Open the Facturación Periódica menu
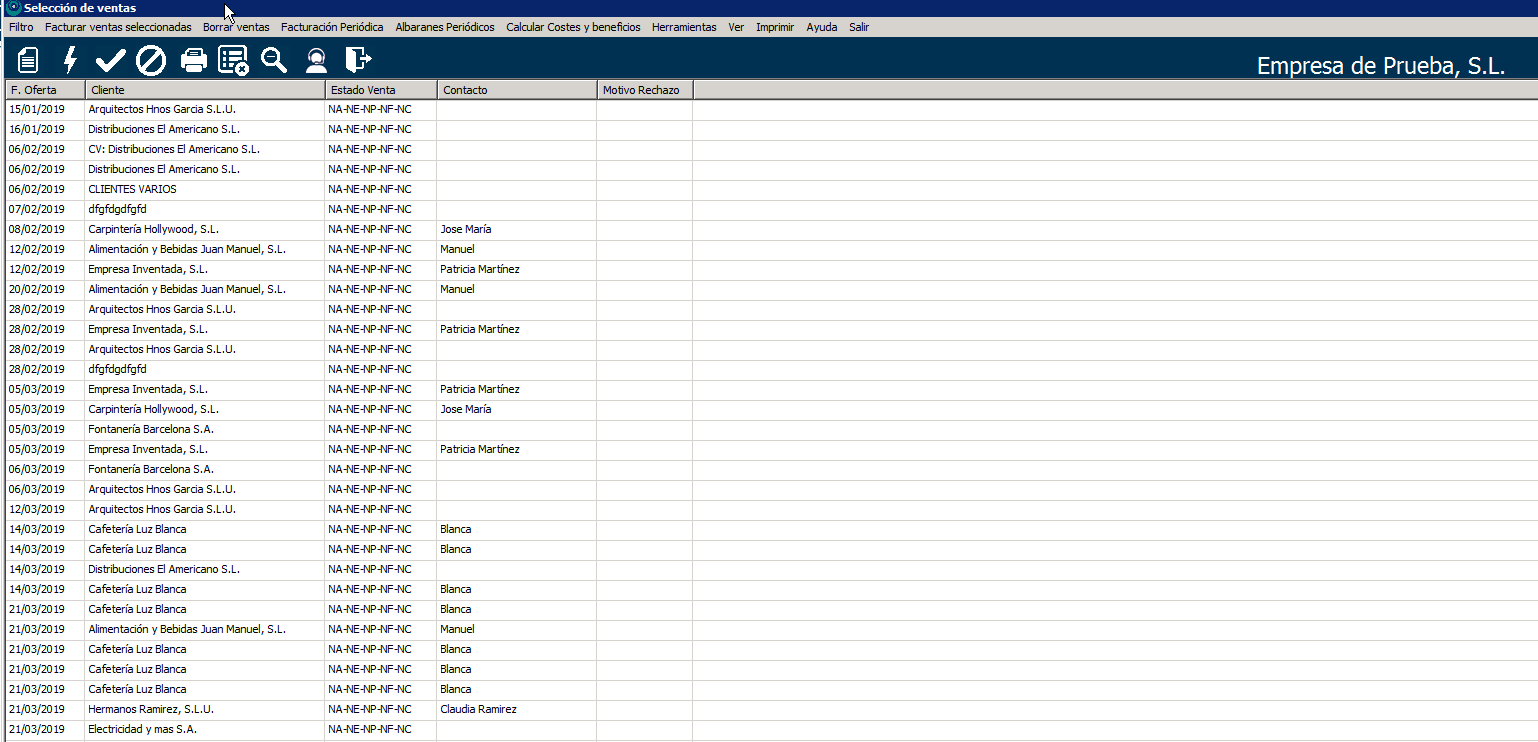The width and height of the screenshot is (1538, 742). pyautogui.click(x=332, y=27)
